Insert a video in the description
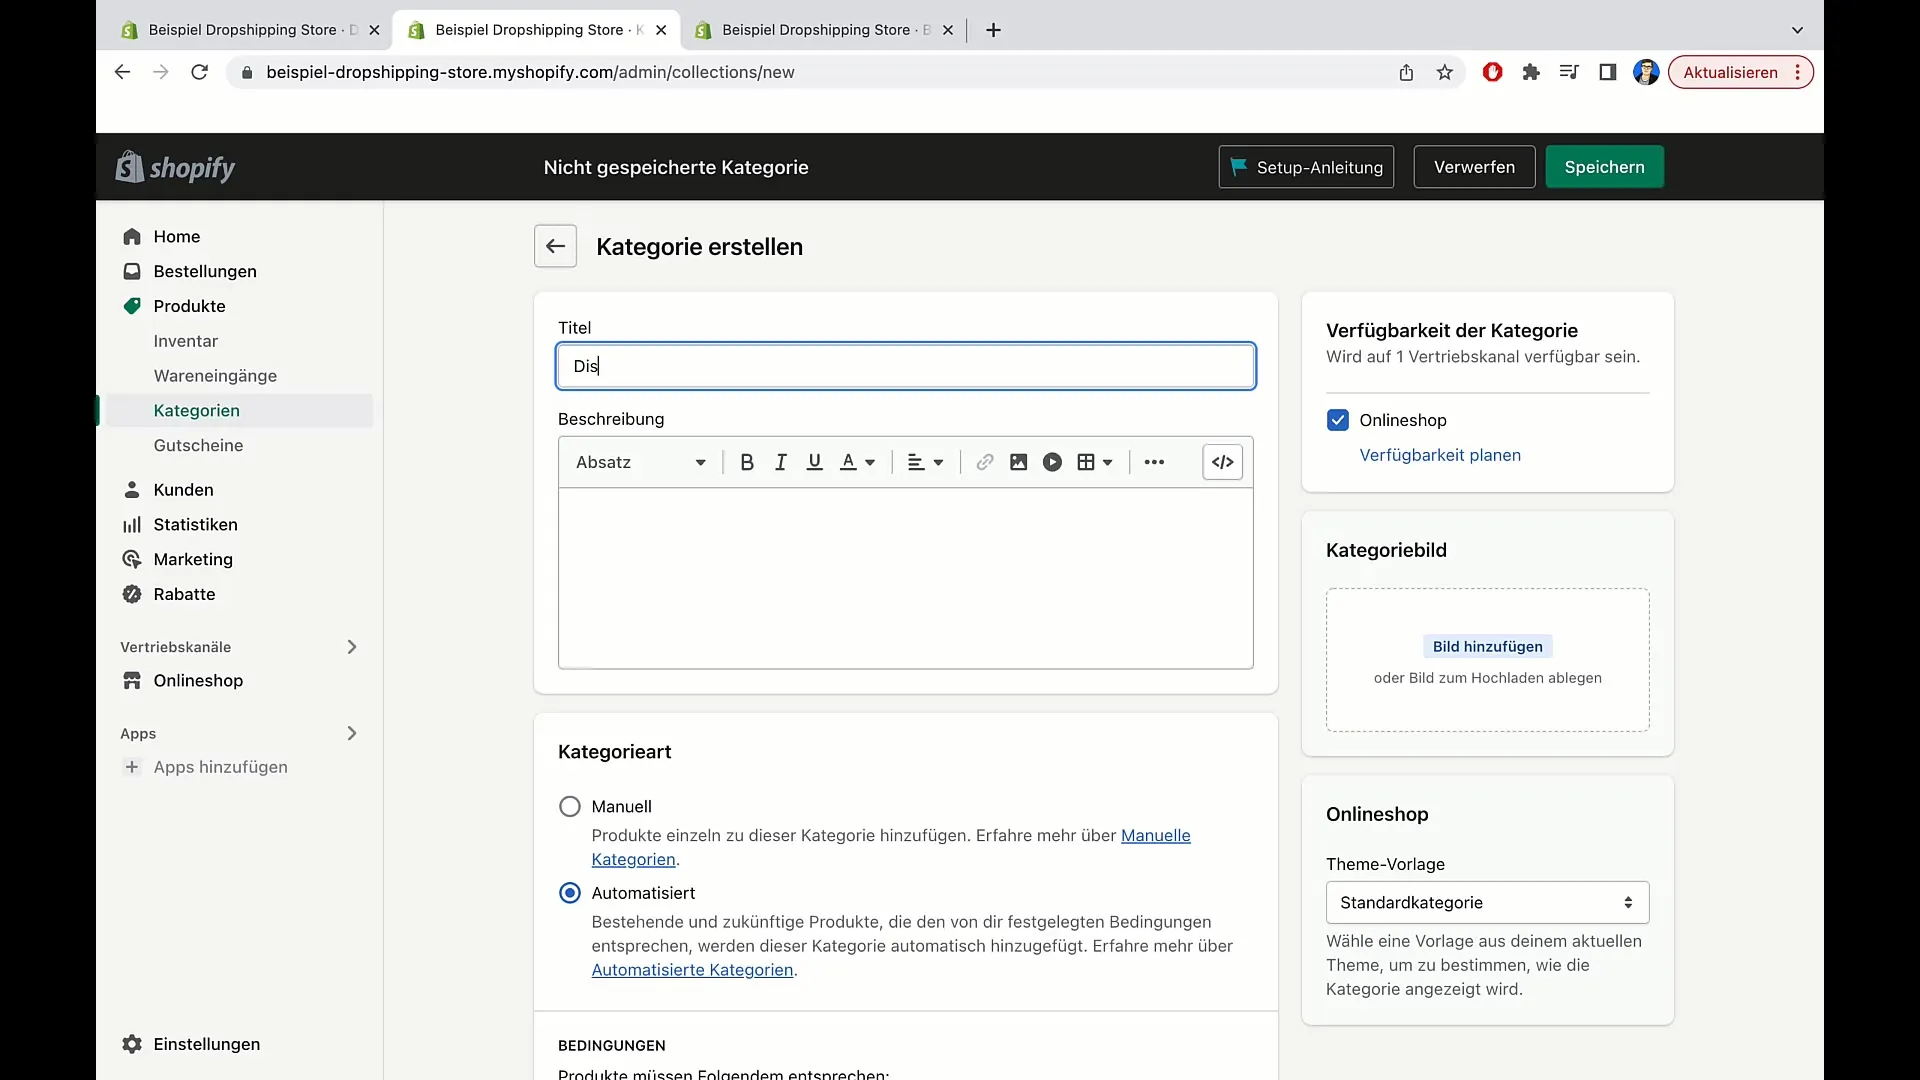 1052,462
